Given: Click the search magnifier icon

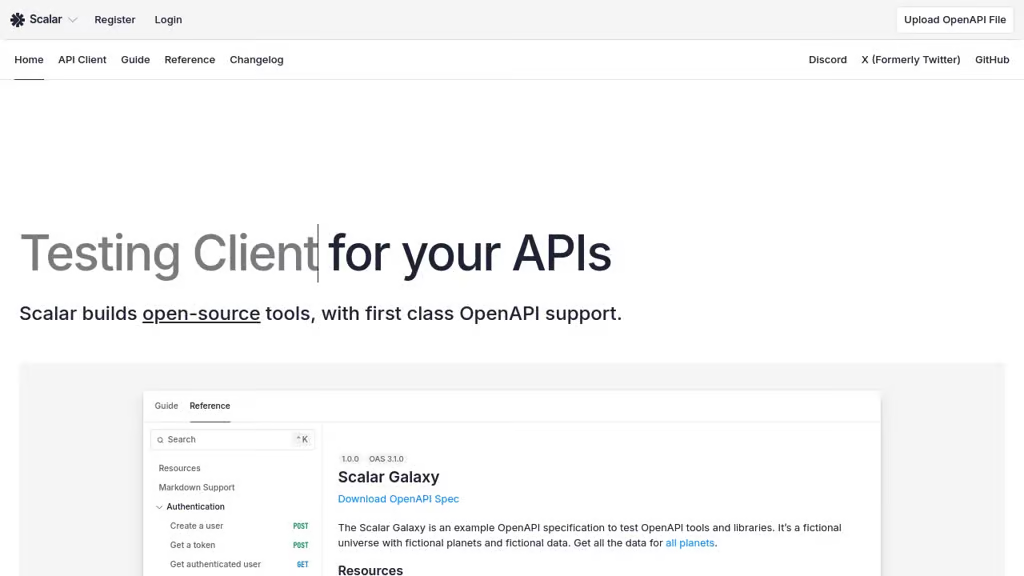Looking at the screenshot, I should coord(160,440).
